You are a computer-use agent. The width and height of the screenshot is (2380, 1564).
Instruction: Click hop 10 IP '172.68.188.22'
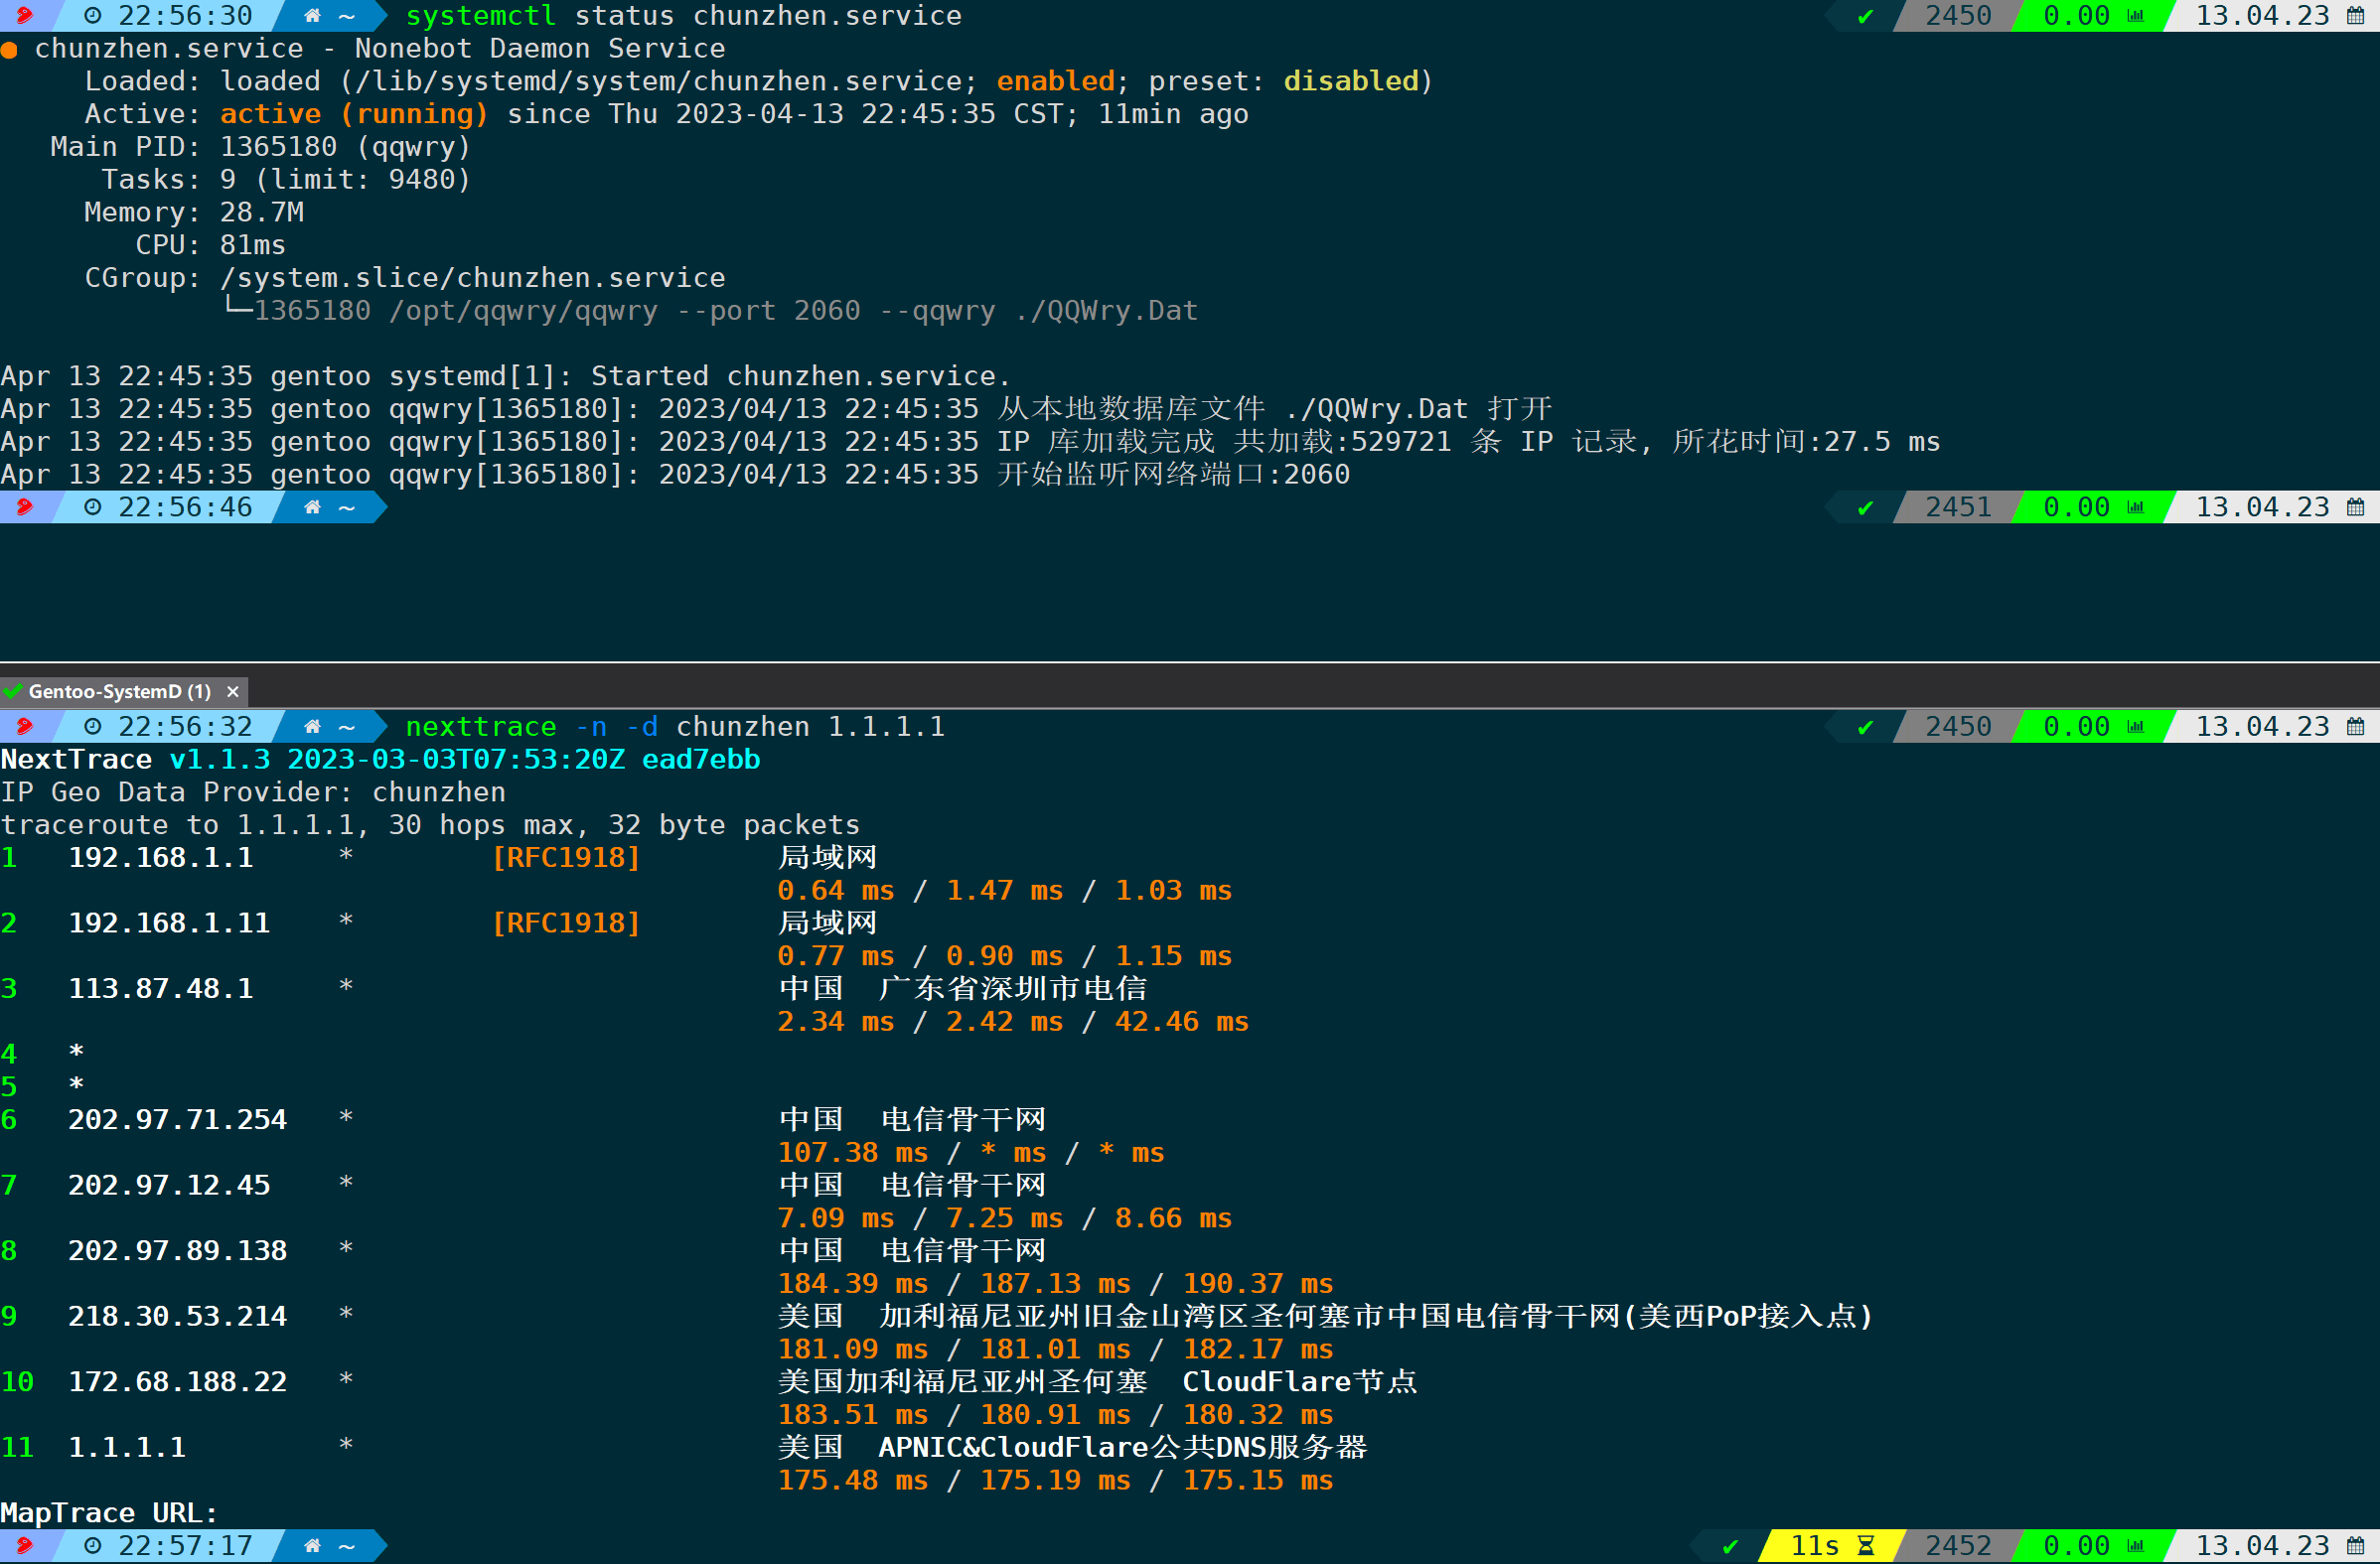[x=177, y=1382]
